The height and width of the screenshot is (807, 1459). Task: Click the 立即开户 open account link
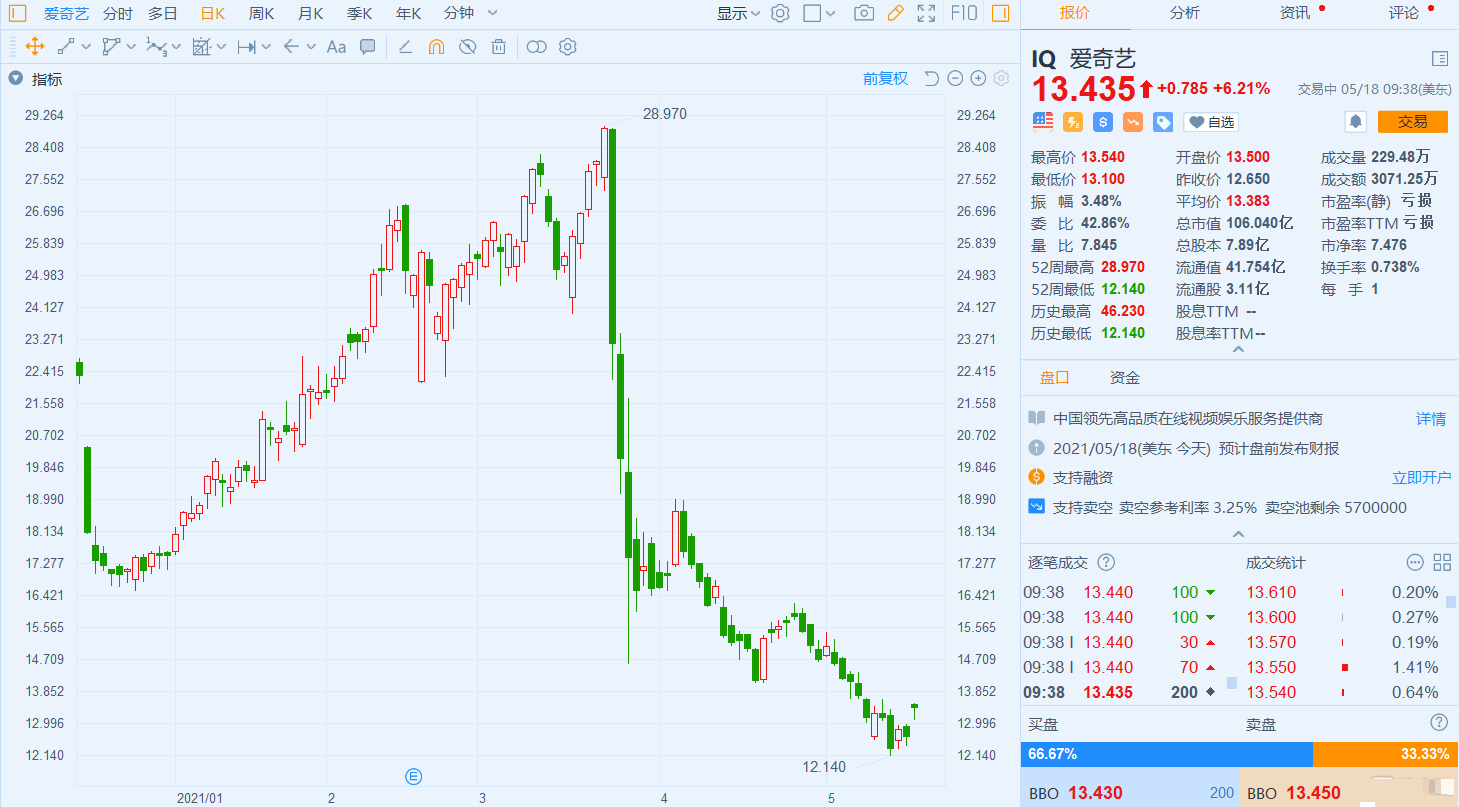(x=1421, y=478)
